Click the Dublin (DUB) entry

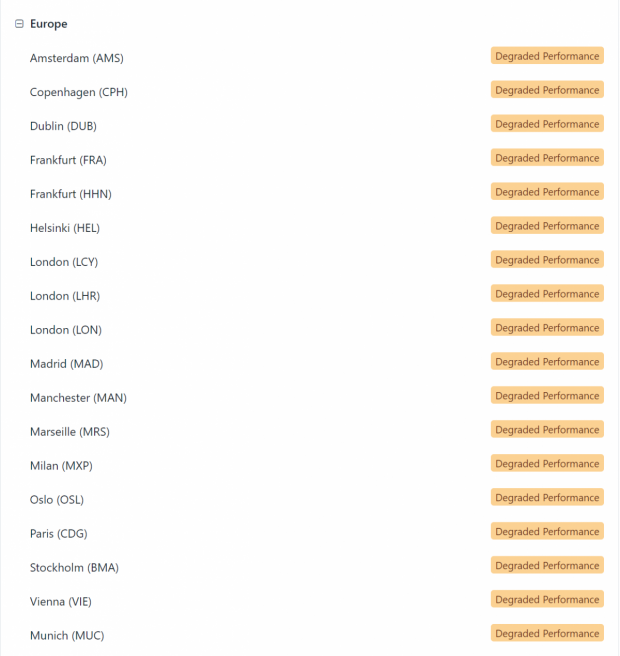coord(63,126)
